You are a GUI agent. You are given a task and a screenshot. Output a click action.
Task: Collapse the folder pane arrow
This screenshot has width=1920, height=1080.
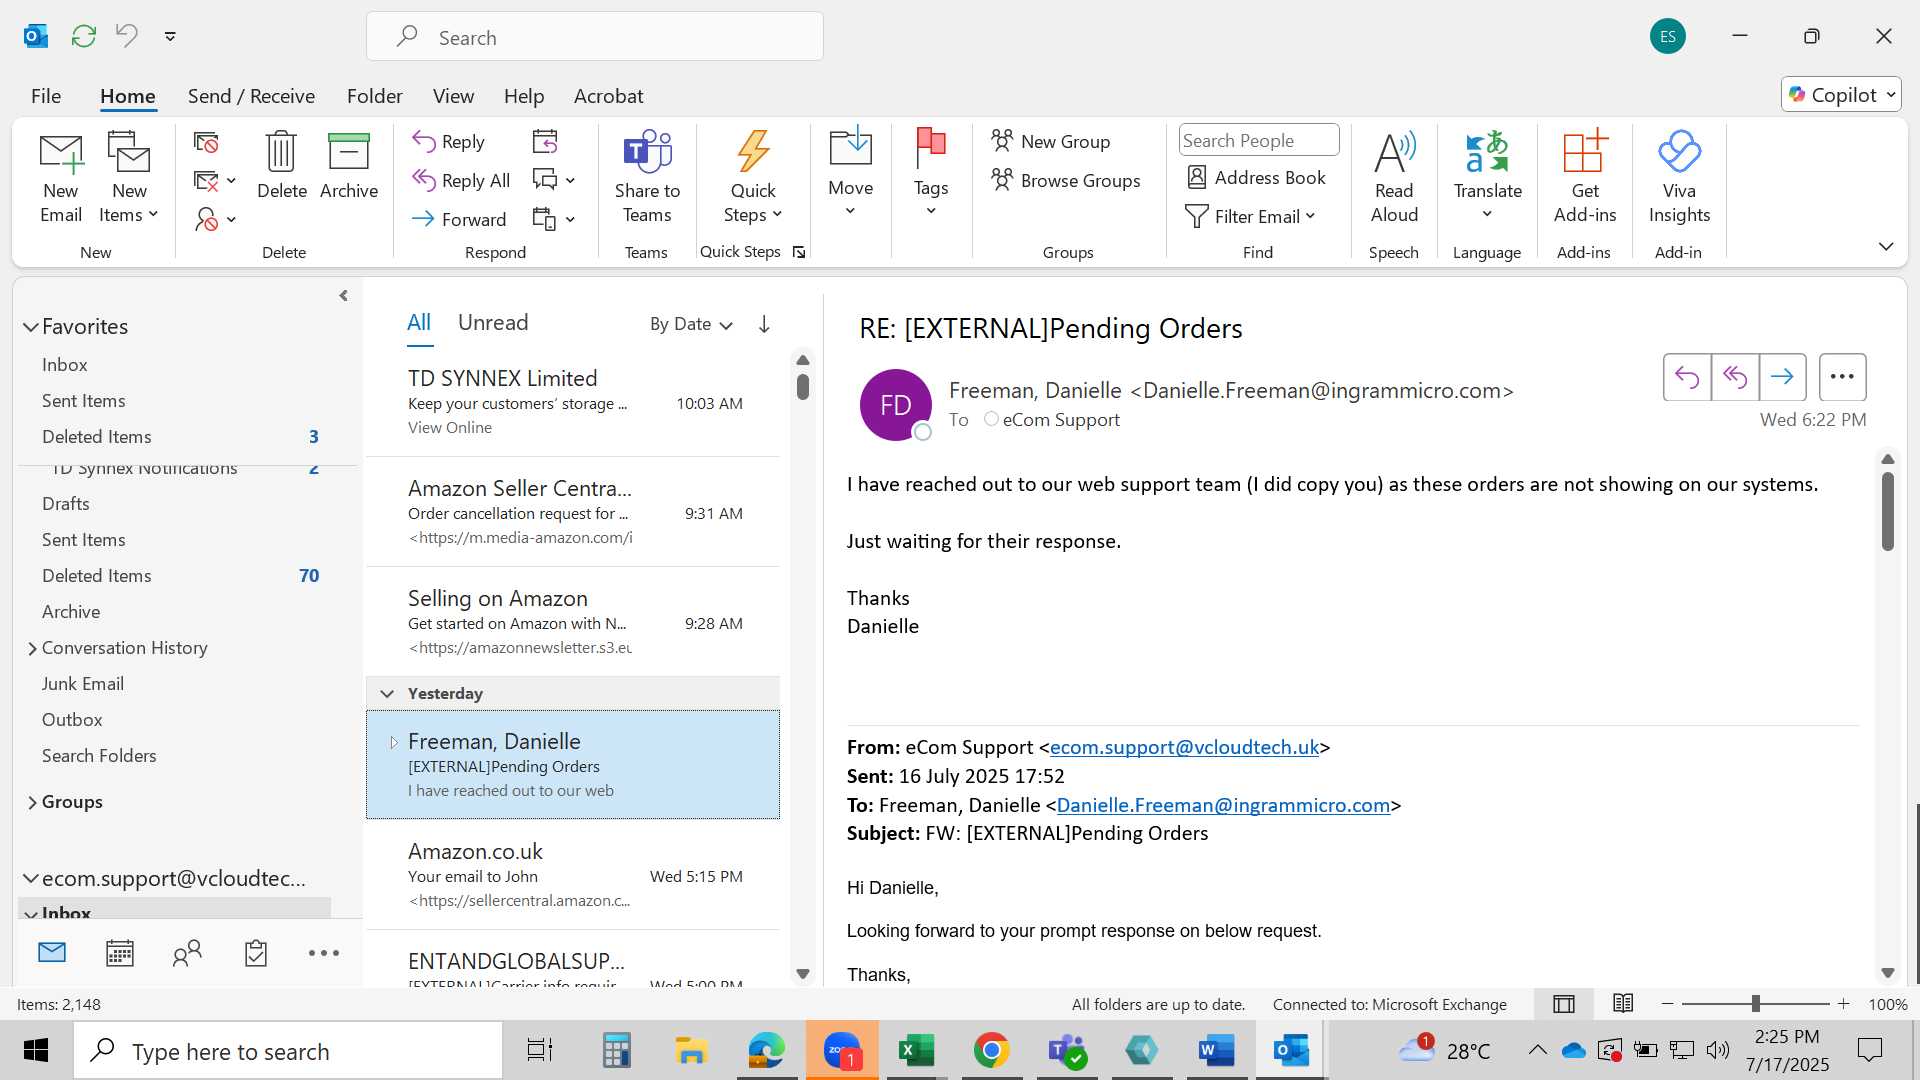point(343,296)
